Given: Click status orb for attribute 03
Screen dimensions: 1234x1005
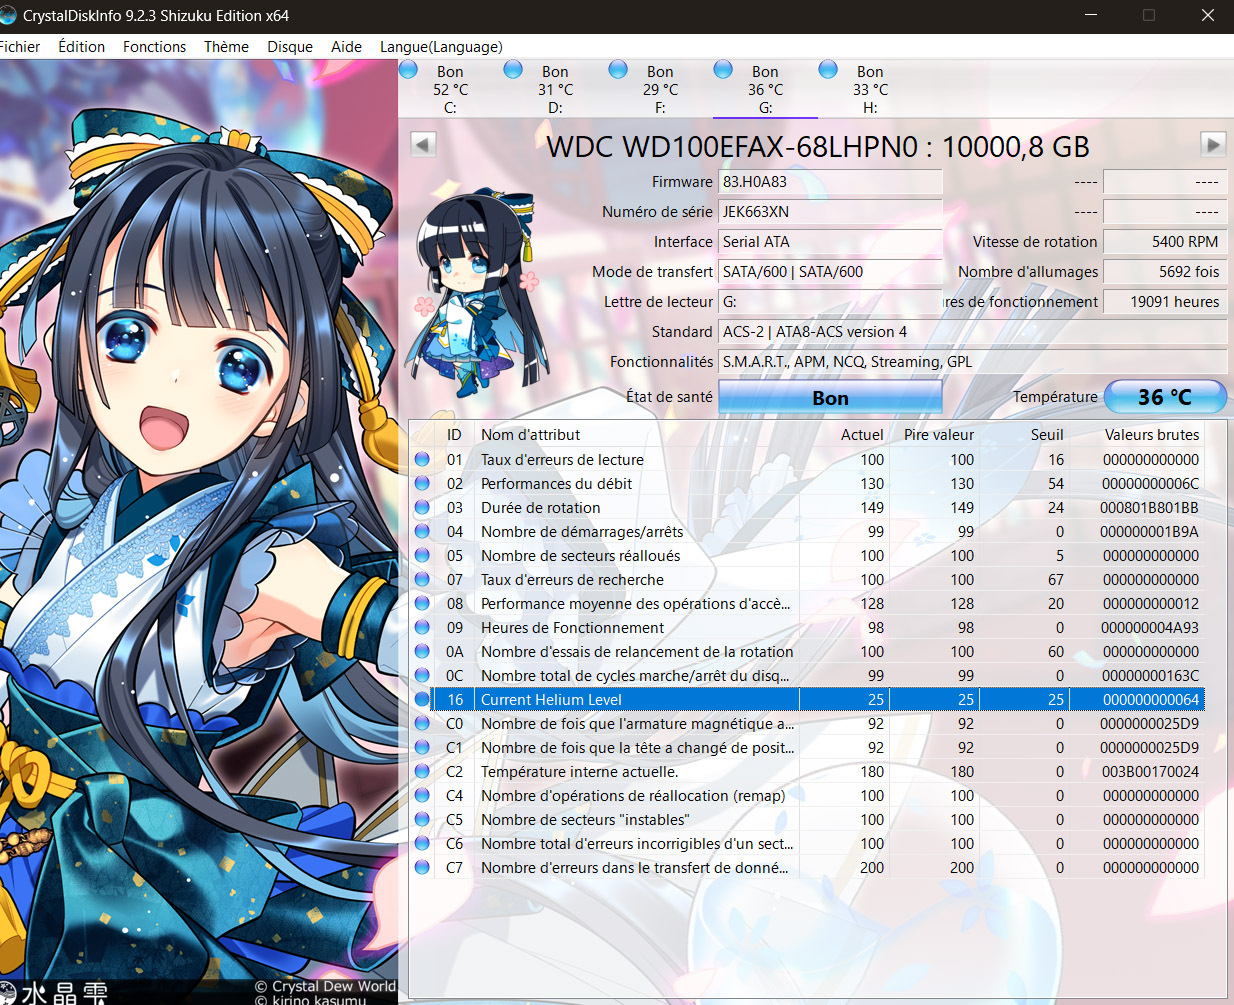Looking at the screenshot, I should click(x=422, y=507).
